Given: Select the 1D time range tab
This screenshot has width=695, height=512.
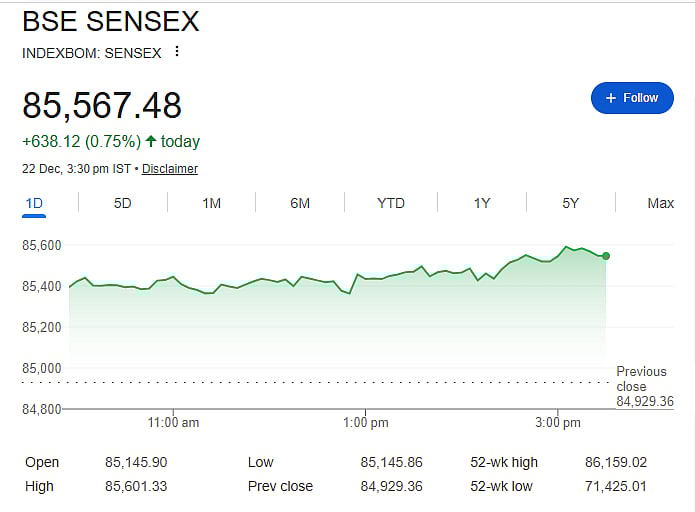Looking at the screenshot, I should pyautogui.click(x=34, y=203).
